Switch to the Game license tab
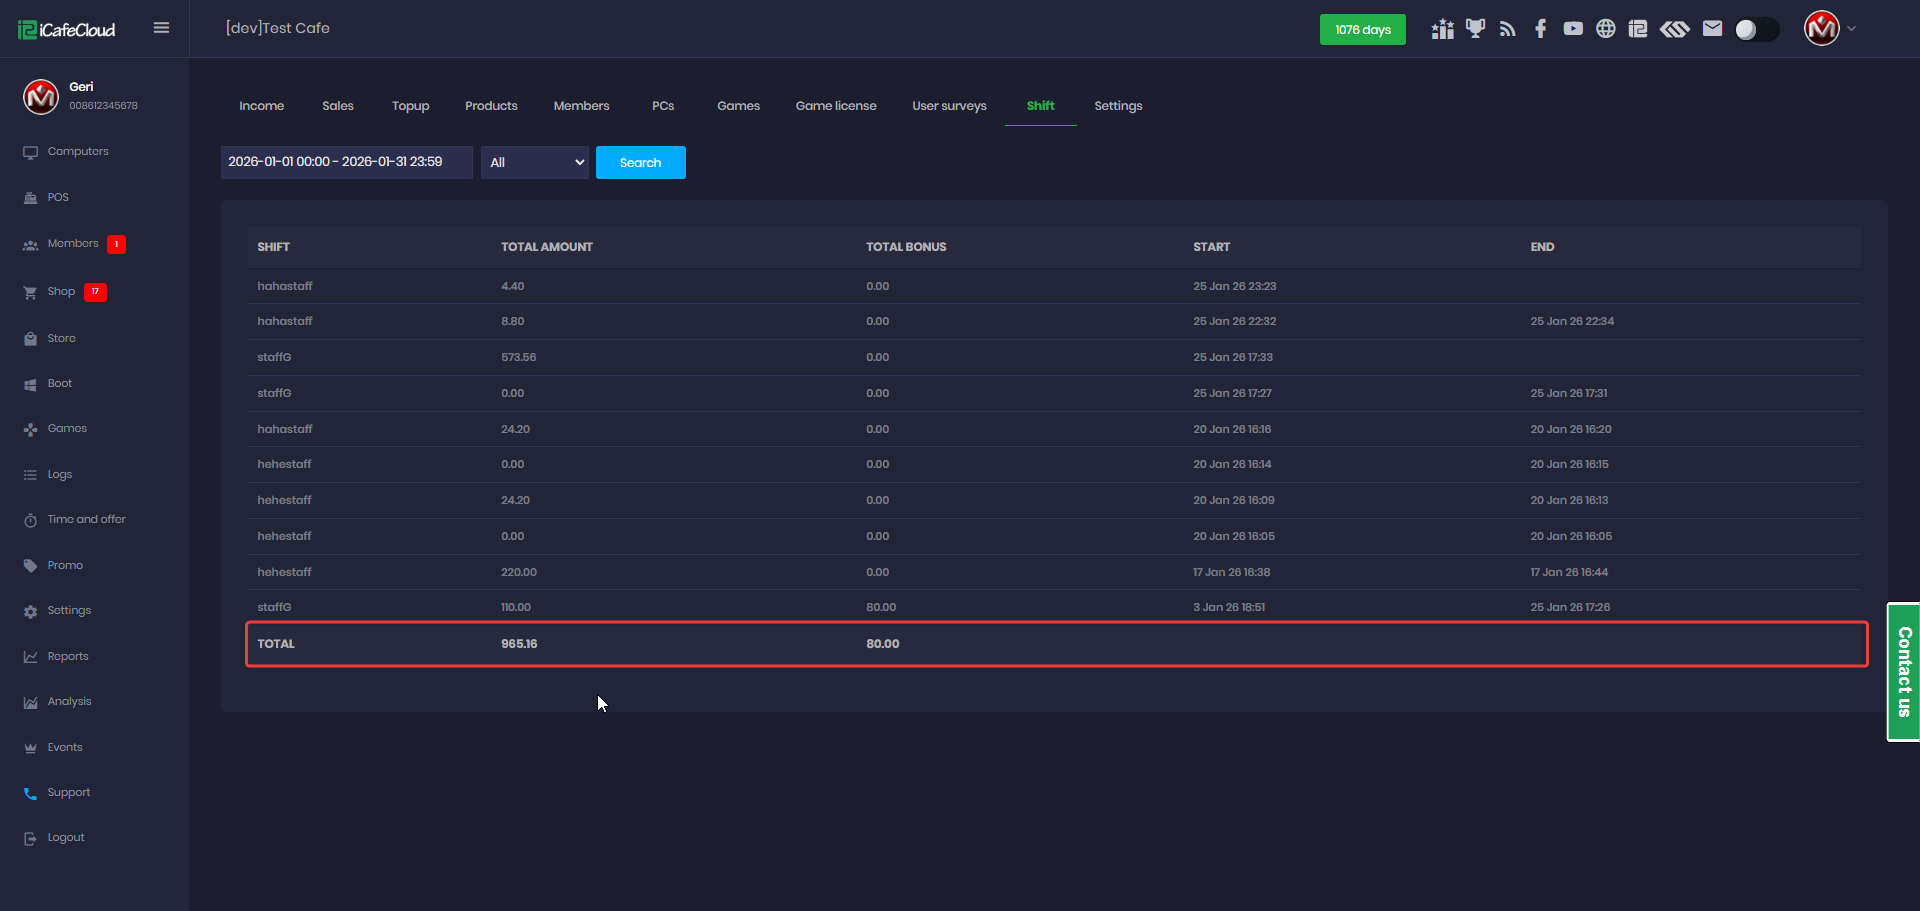1920x911 pixels. 835,106
